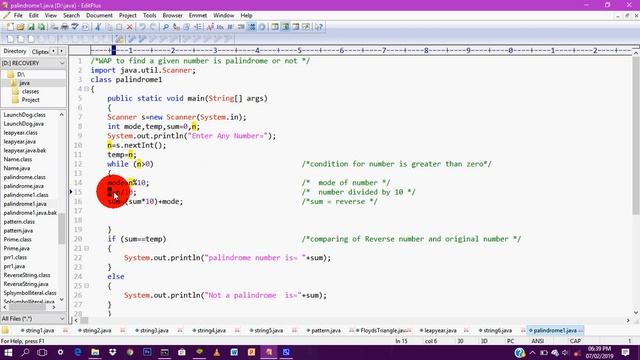The width and height of the screenshot is (640, 360).
Task: Open File Explorer from taskbar
Action: coord(95,352)
